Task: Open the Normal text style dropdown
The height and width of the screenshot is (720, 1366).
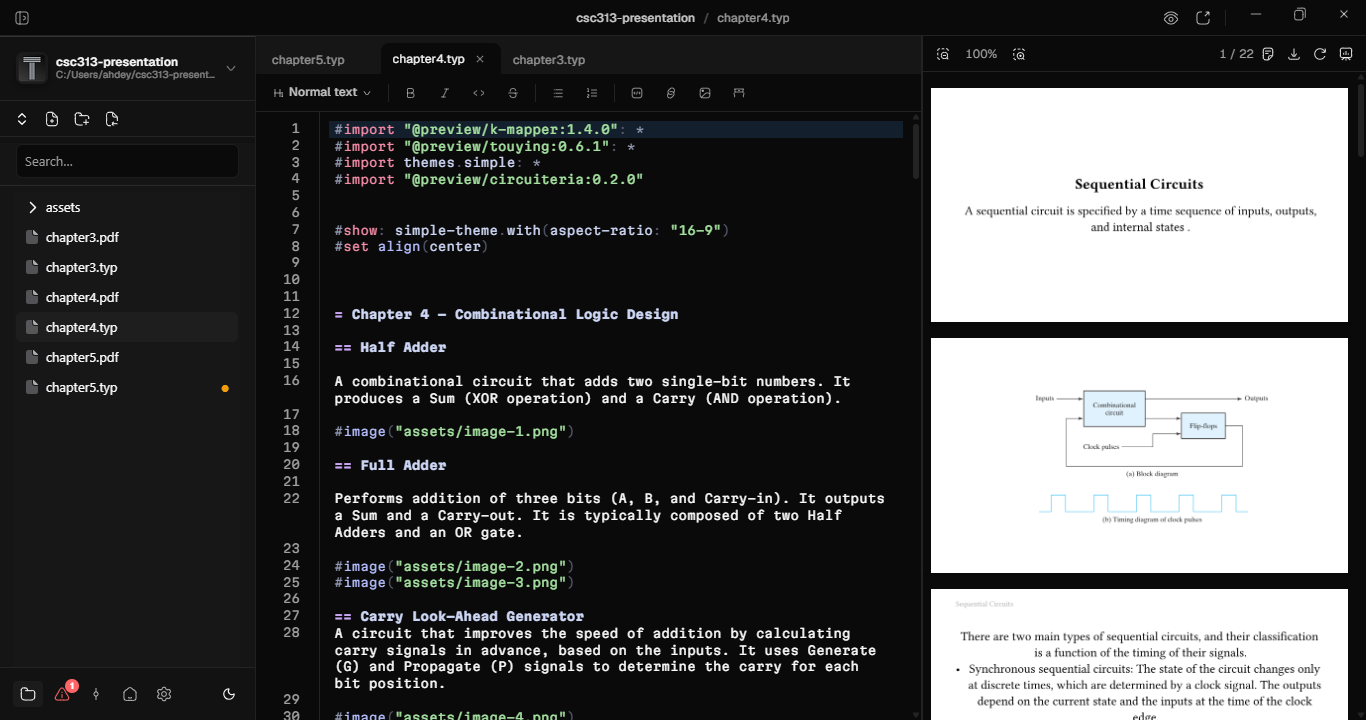Action: click(x=322, y=93)
